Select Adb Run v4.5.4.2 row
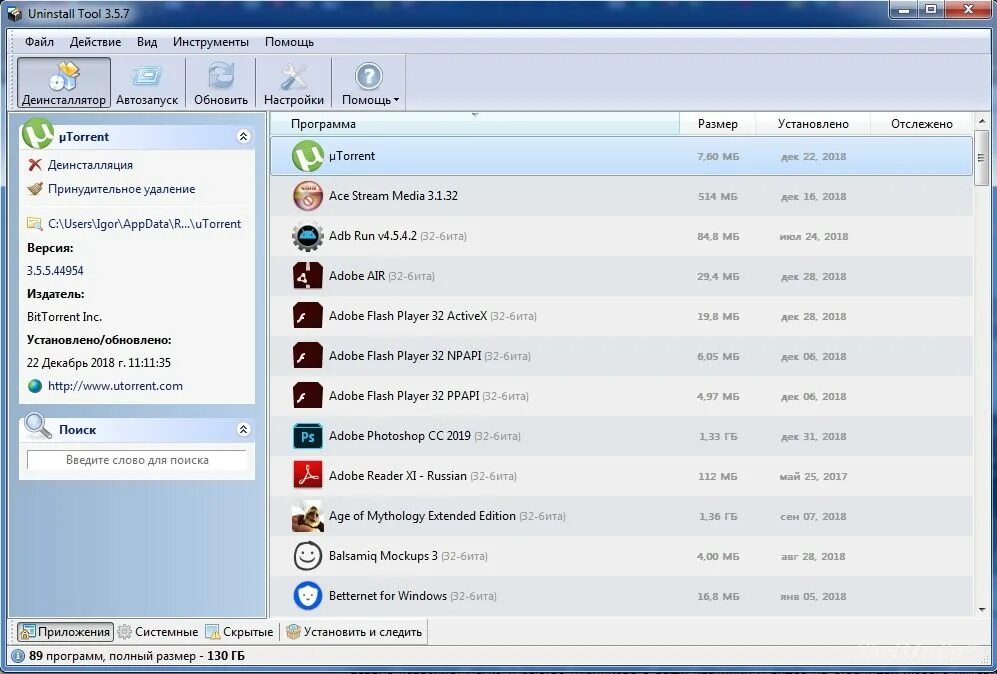 click(621, 236)
